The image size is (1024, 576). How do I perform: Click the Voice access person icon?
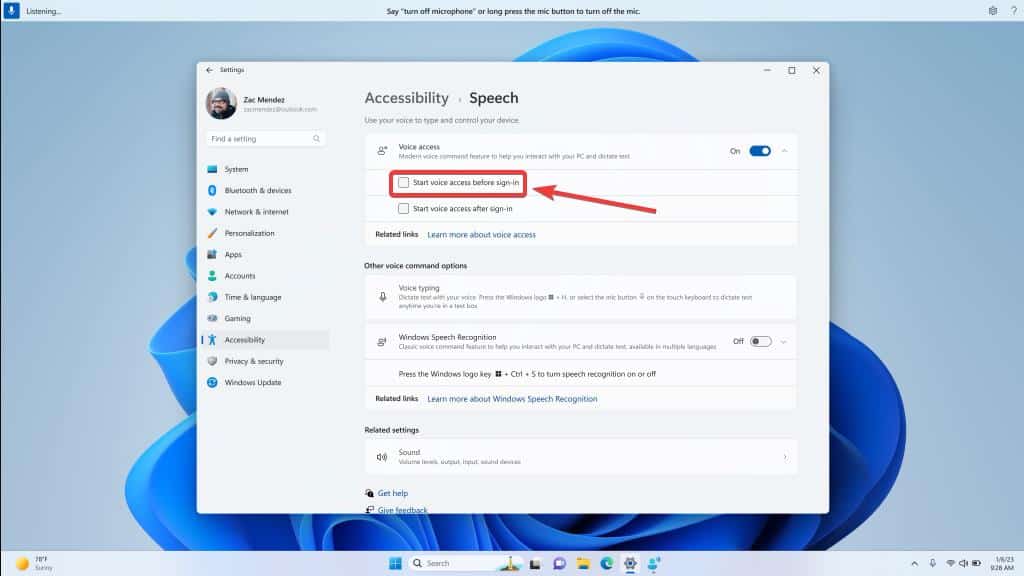[x=382, y=151]
